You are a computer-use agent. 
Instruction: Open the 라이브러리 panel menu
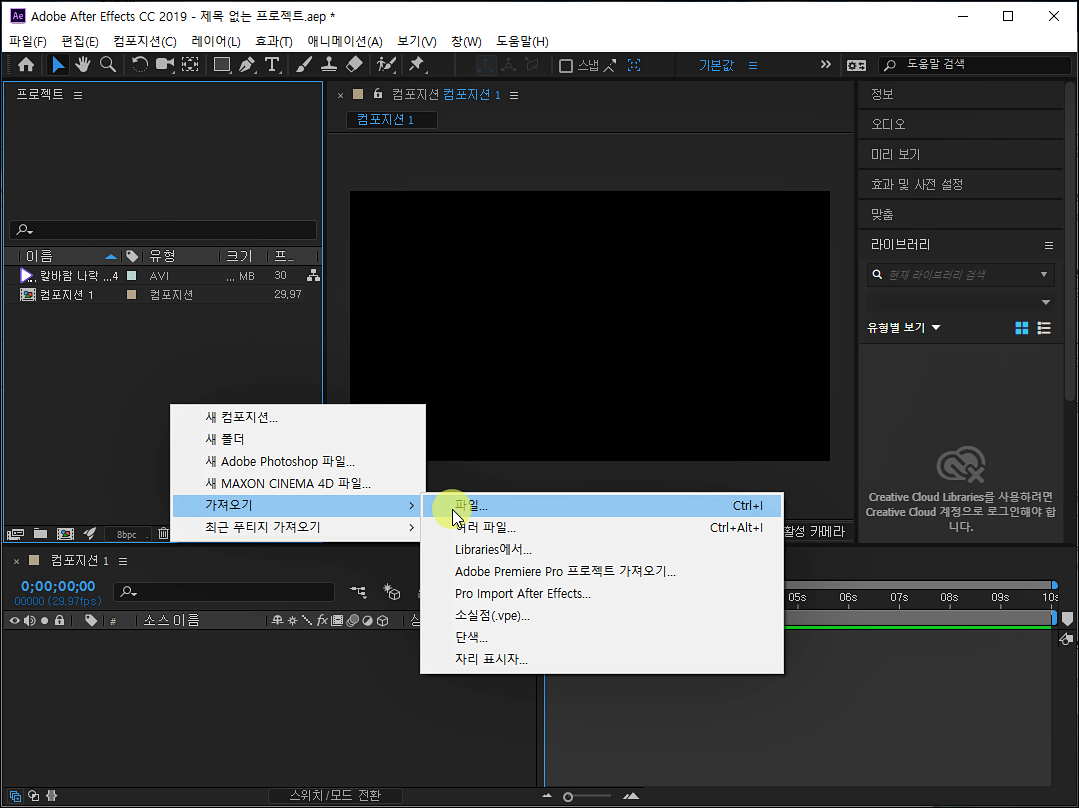(x=1049, y=245)
